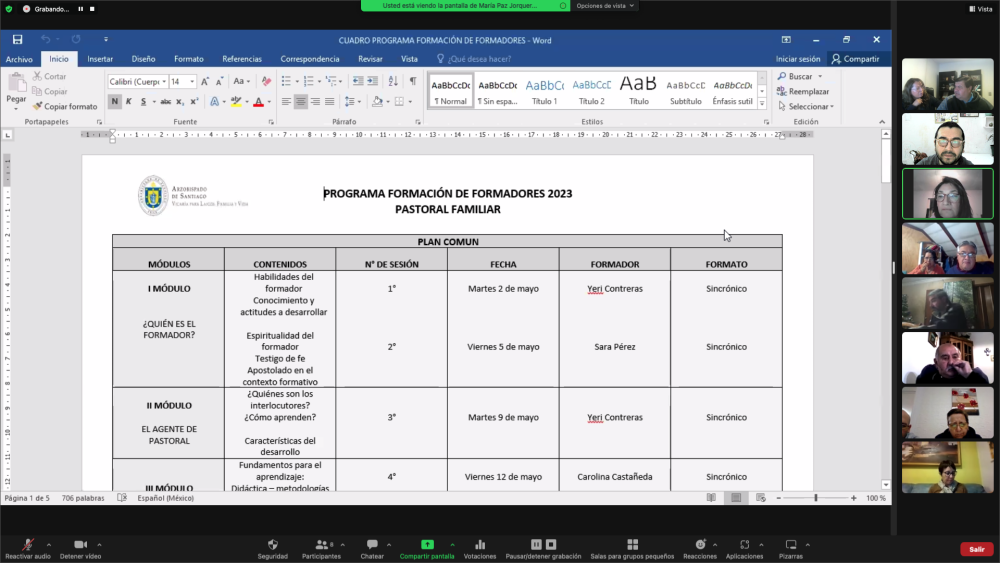Apply yellow text highlight color

[x=236, y=101]
